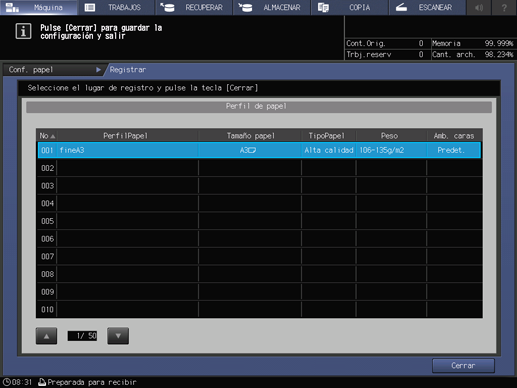The height and width of the screenshot is (388, 517).
Task: Click the Amb. caras column header
Action: [454, 136]
